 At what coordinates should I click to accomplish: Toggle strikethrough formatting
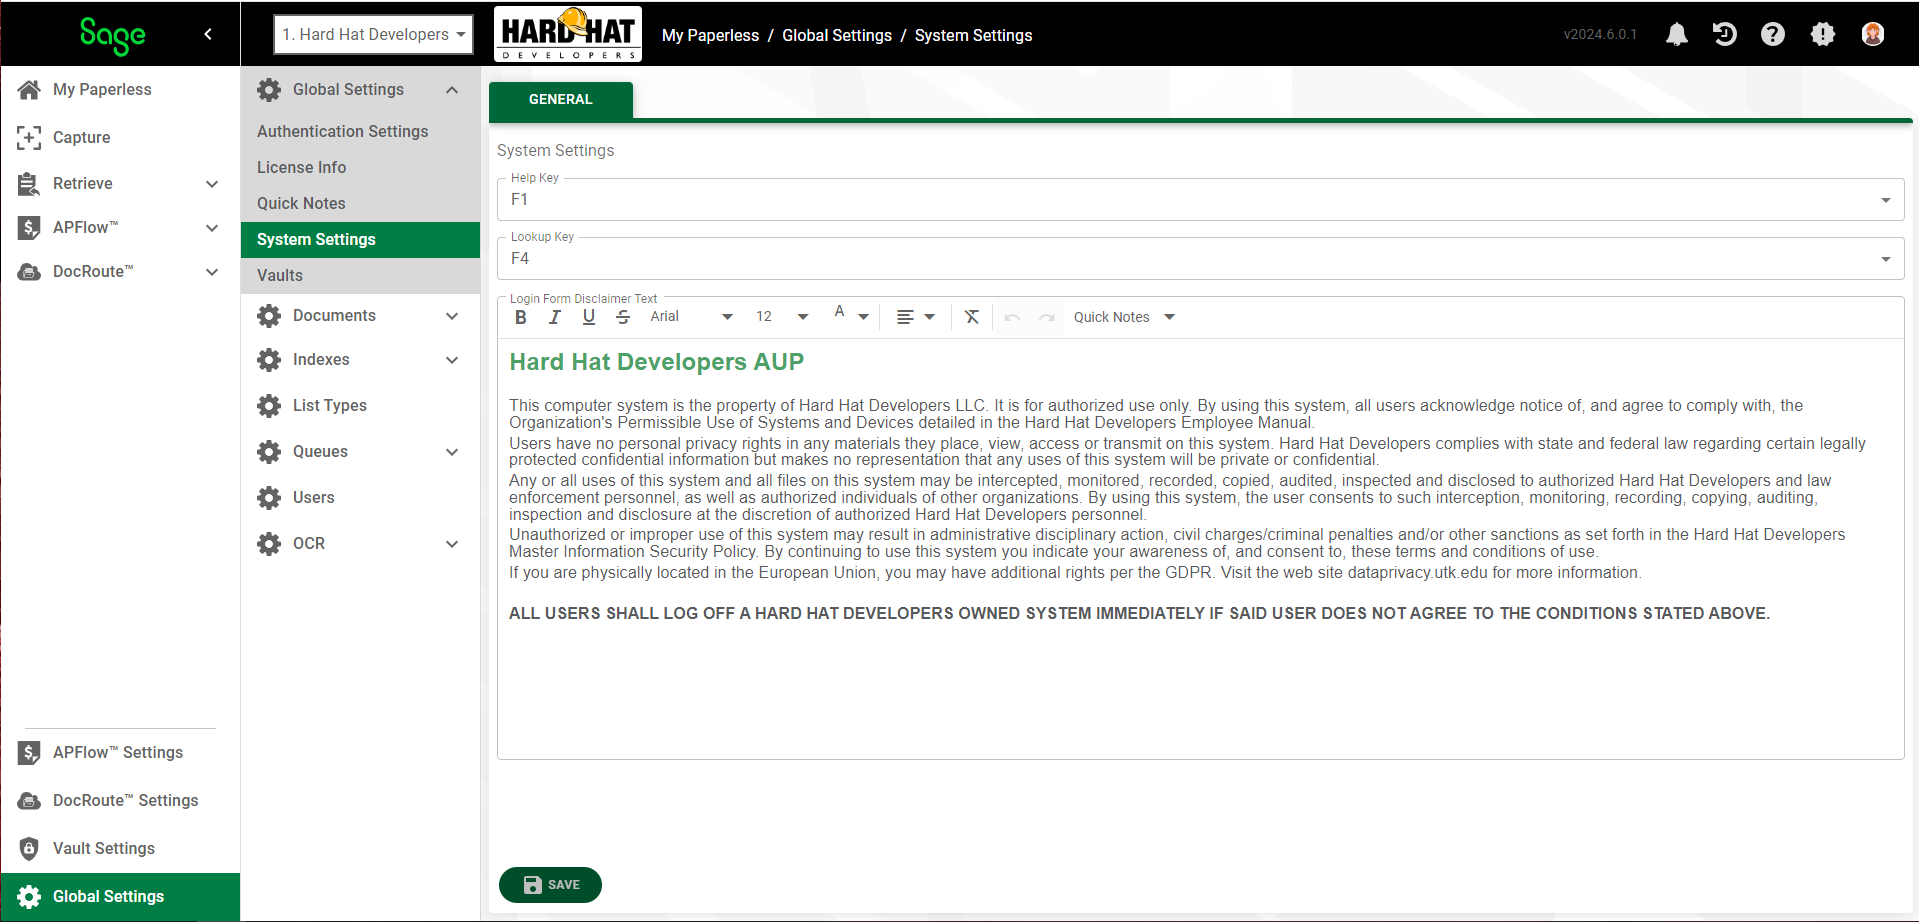tap(623, 317)
